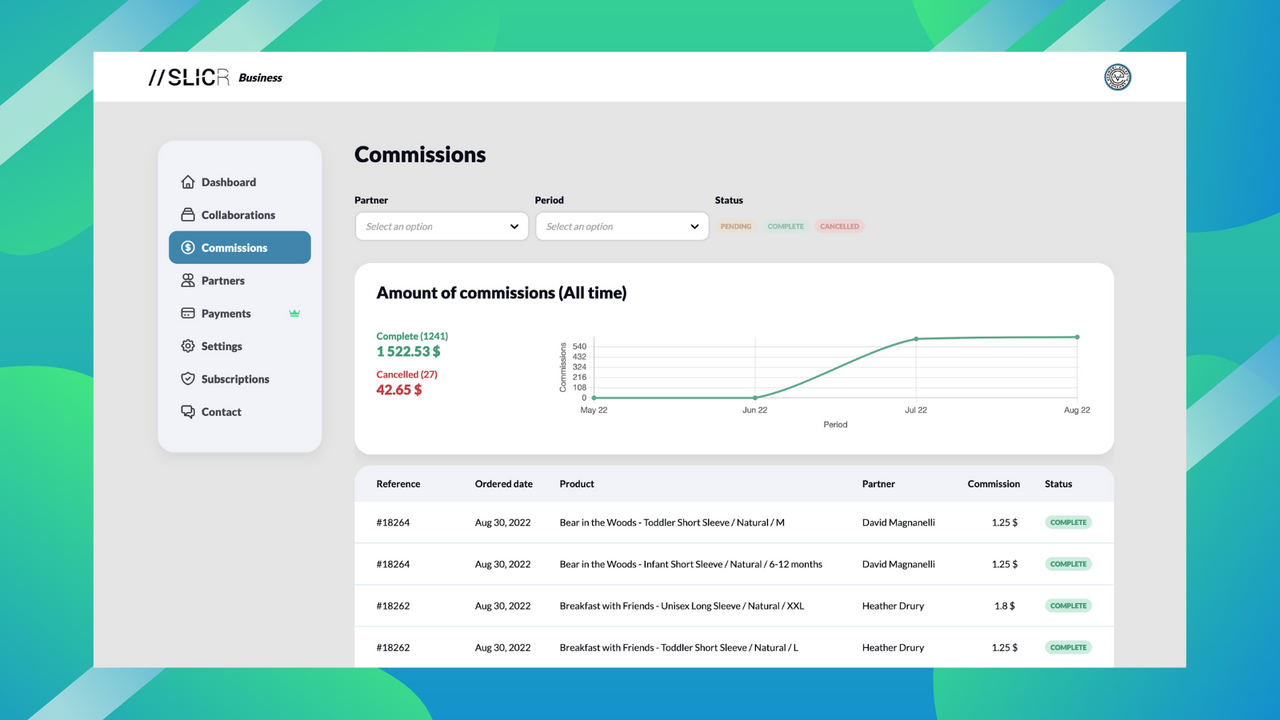
Task: Click the Partner dropdown chevron arrow
Action: coord(514,227)
